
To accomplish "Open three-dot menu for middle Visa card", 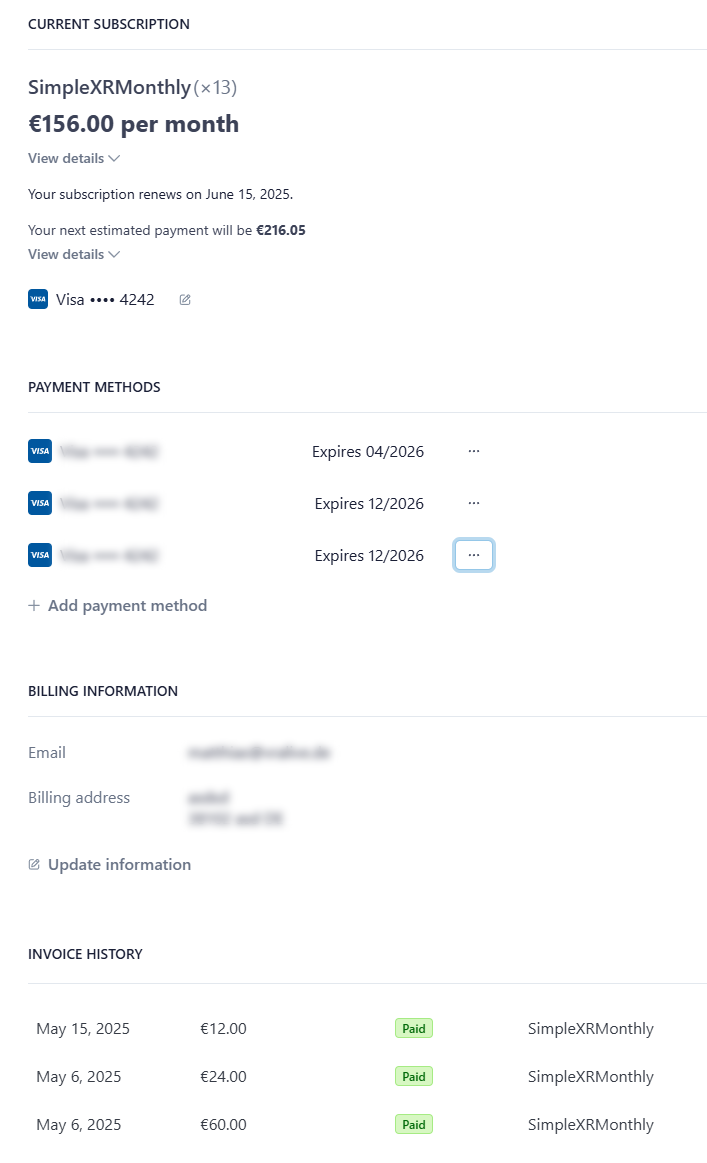I will [x=474, y=503].
